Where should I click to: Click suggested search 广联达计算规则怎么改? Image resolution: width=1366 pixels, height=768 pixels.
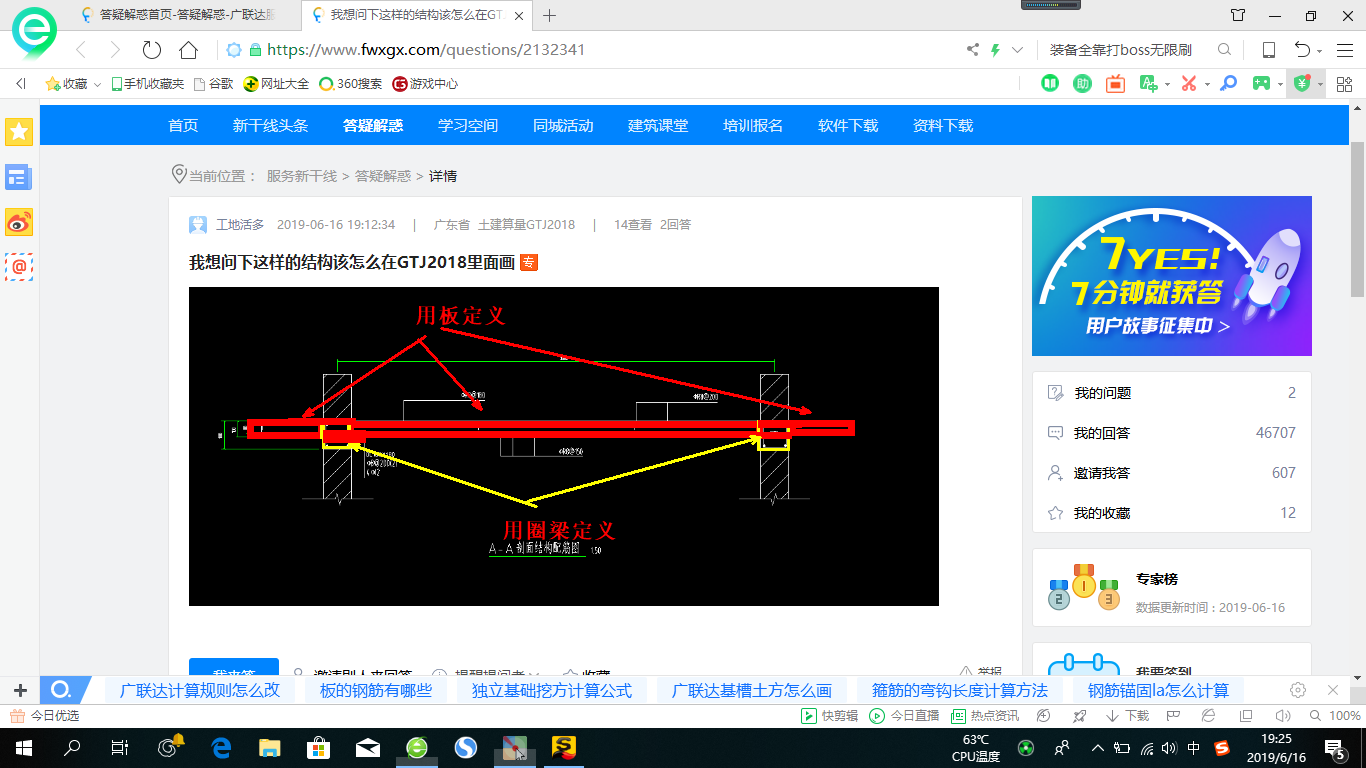click(x=200, y=690)
